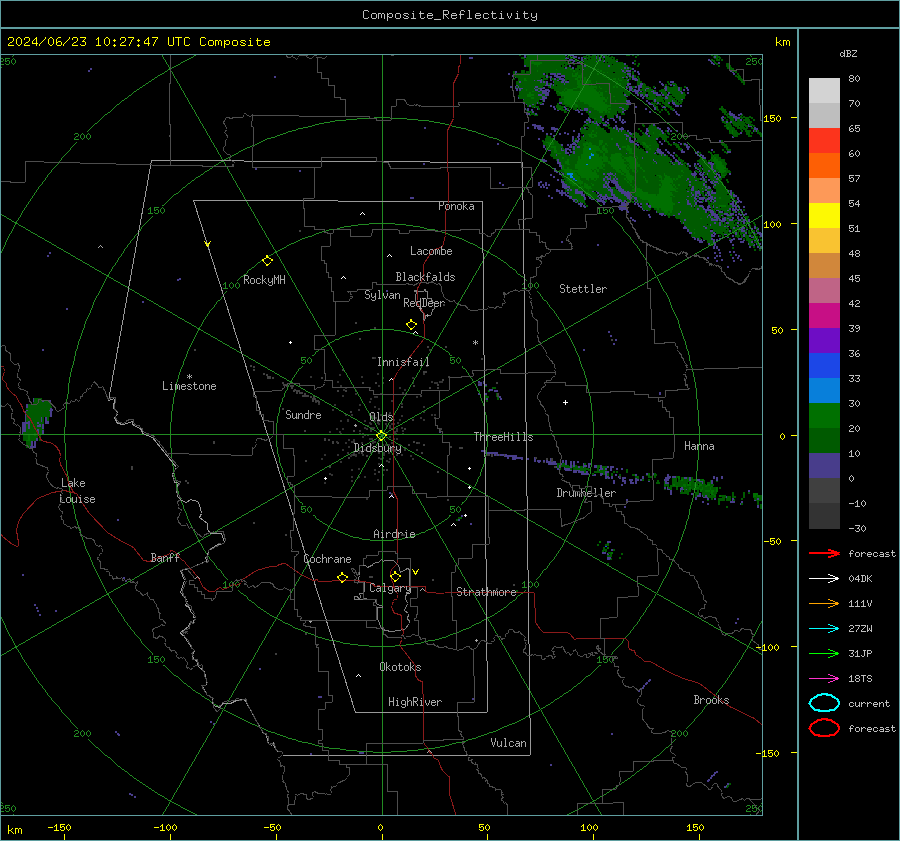Click the Banff map label
Viewport: 900px width, 841px height.
point(165,557)
